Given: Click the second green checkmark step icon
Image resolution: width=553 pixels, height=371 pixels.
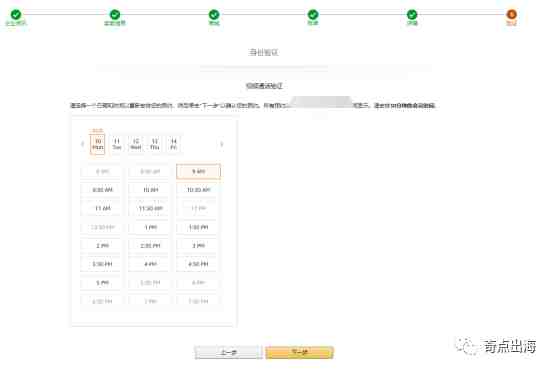Looking at the screenshot, I should coord(115,14).
